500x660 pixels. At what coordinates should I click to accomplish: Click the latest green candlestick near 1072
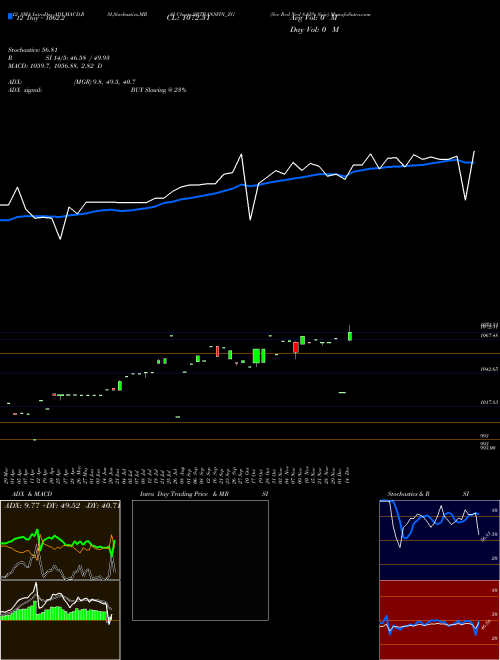pyautogui.click(x=350, y=336)
